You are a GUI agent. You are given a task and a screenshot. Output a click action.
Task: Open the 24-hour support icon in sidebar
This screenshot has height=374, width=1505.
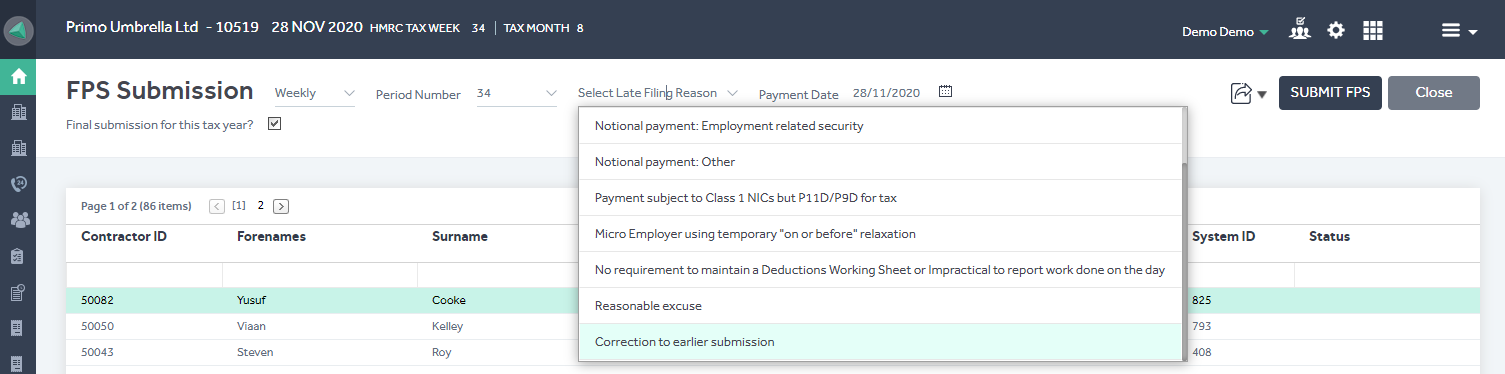tap(18, 184)
